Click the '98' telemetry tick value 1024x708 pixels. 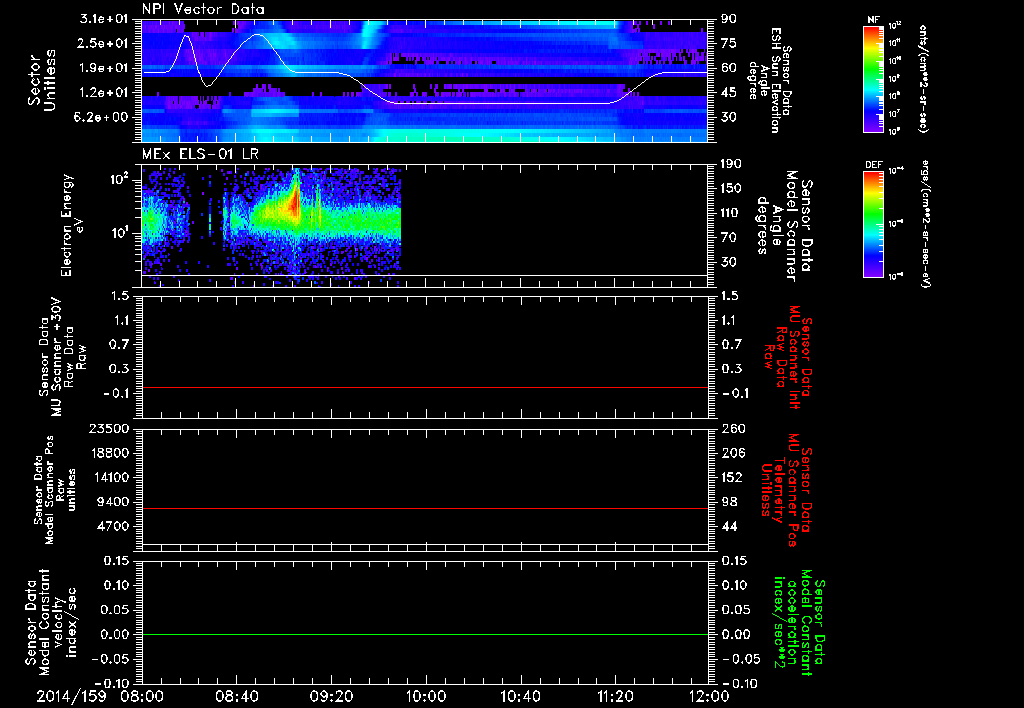tap(728, 502)
